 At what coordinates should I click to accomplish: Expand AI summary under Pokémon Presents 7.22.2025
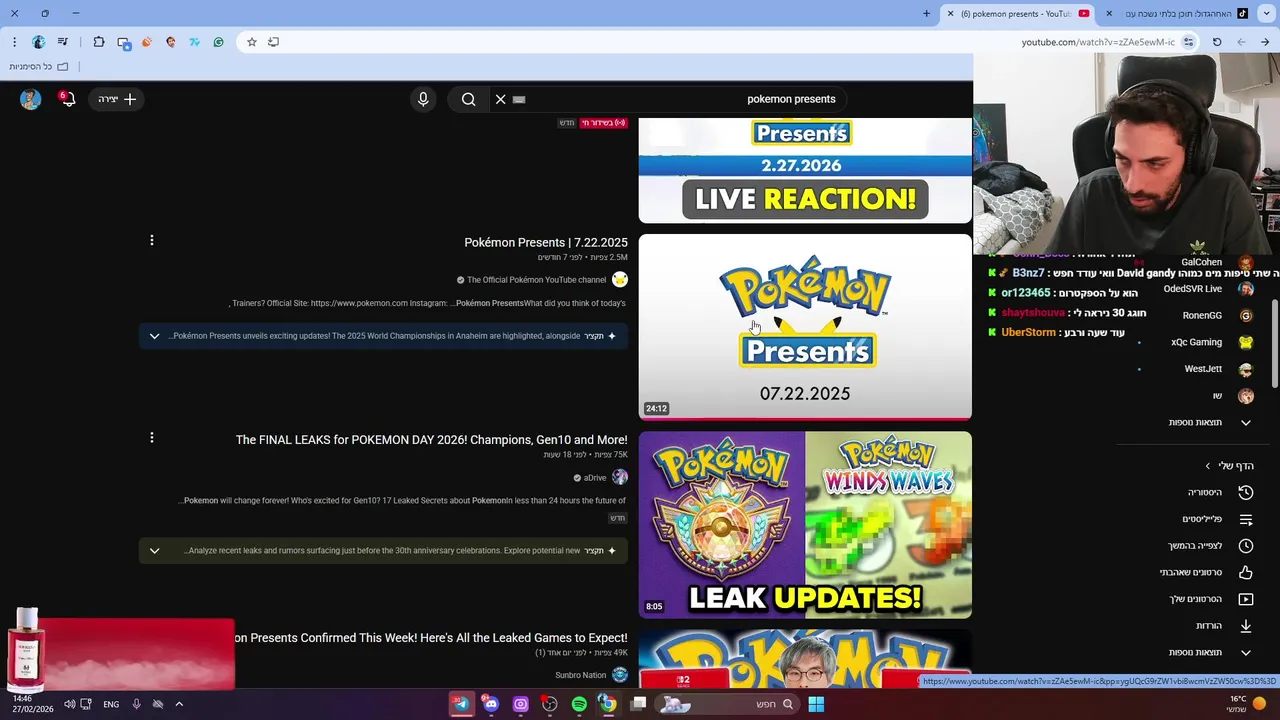154,336
